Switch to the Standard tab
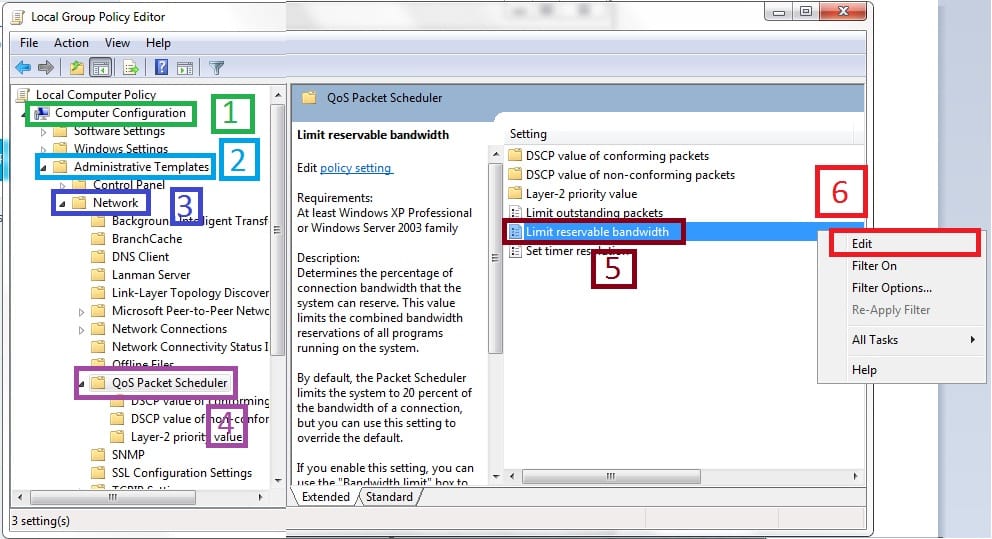The image size is (992, 539). tap(389, 497)
